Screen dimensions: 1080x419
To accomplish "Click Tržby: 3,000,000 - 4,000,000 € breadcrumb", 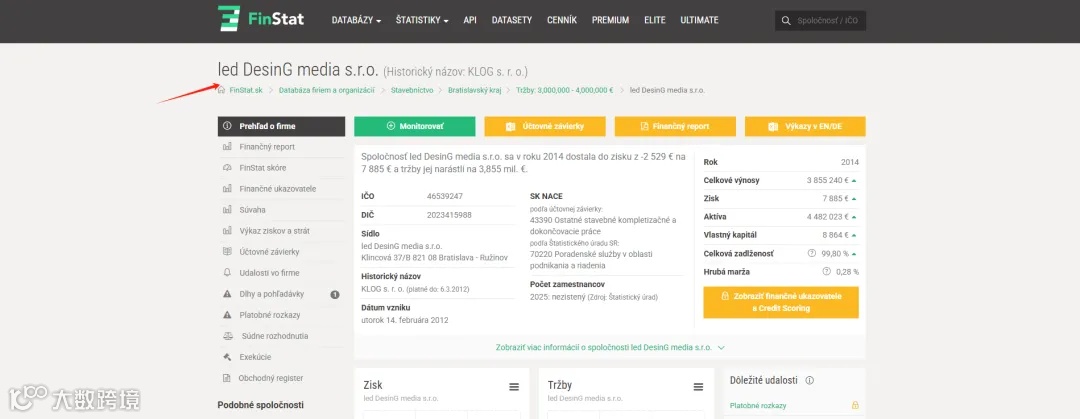I will click(564, 90).
